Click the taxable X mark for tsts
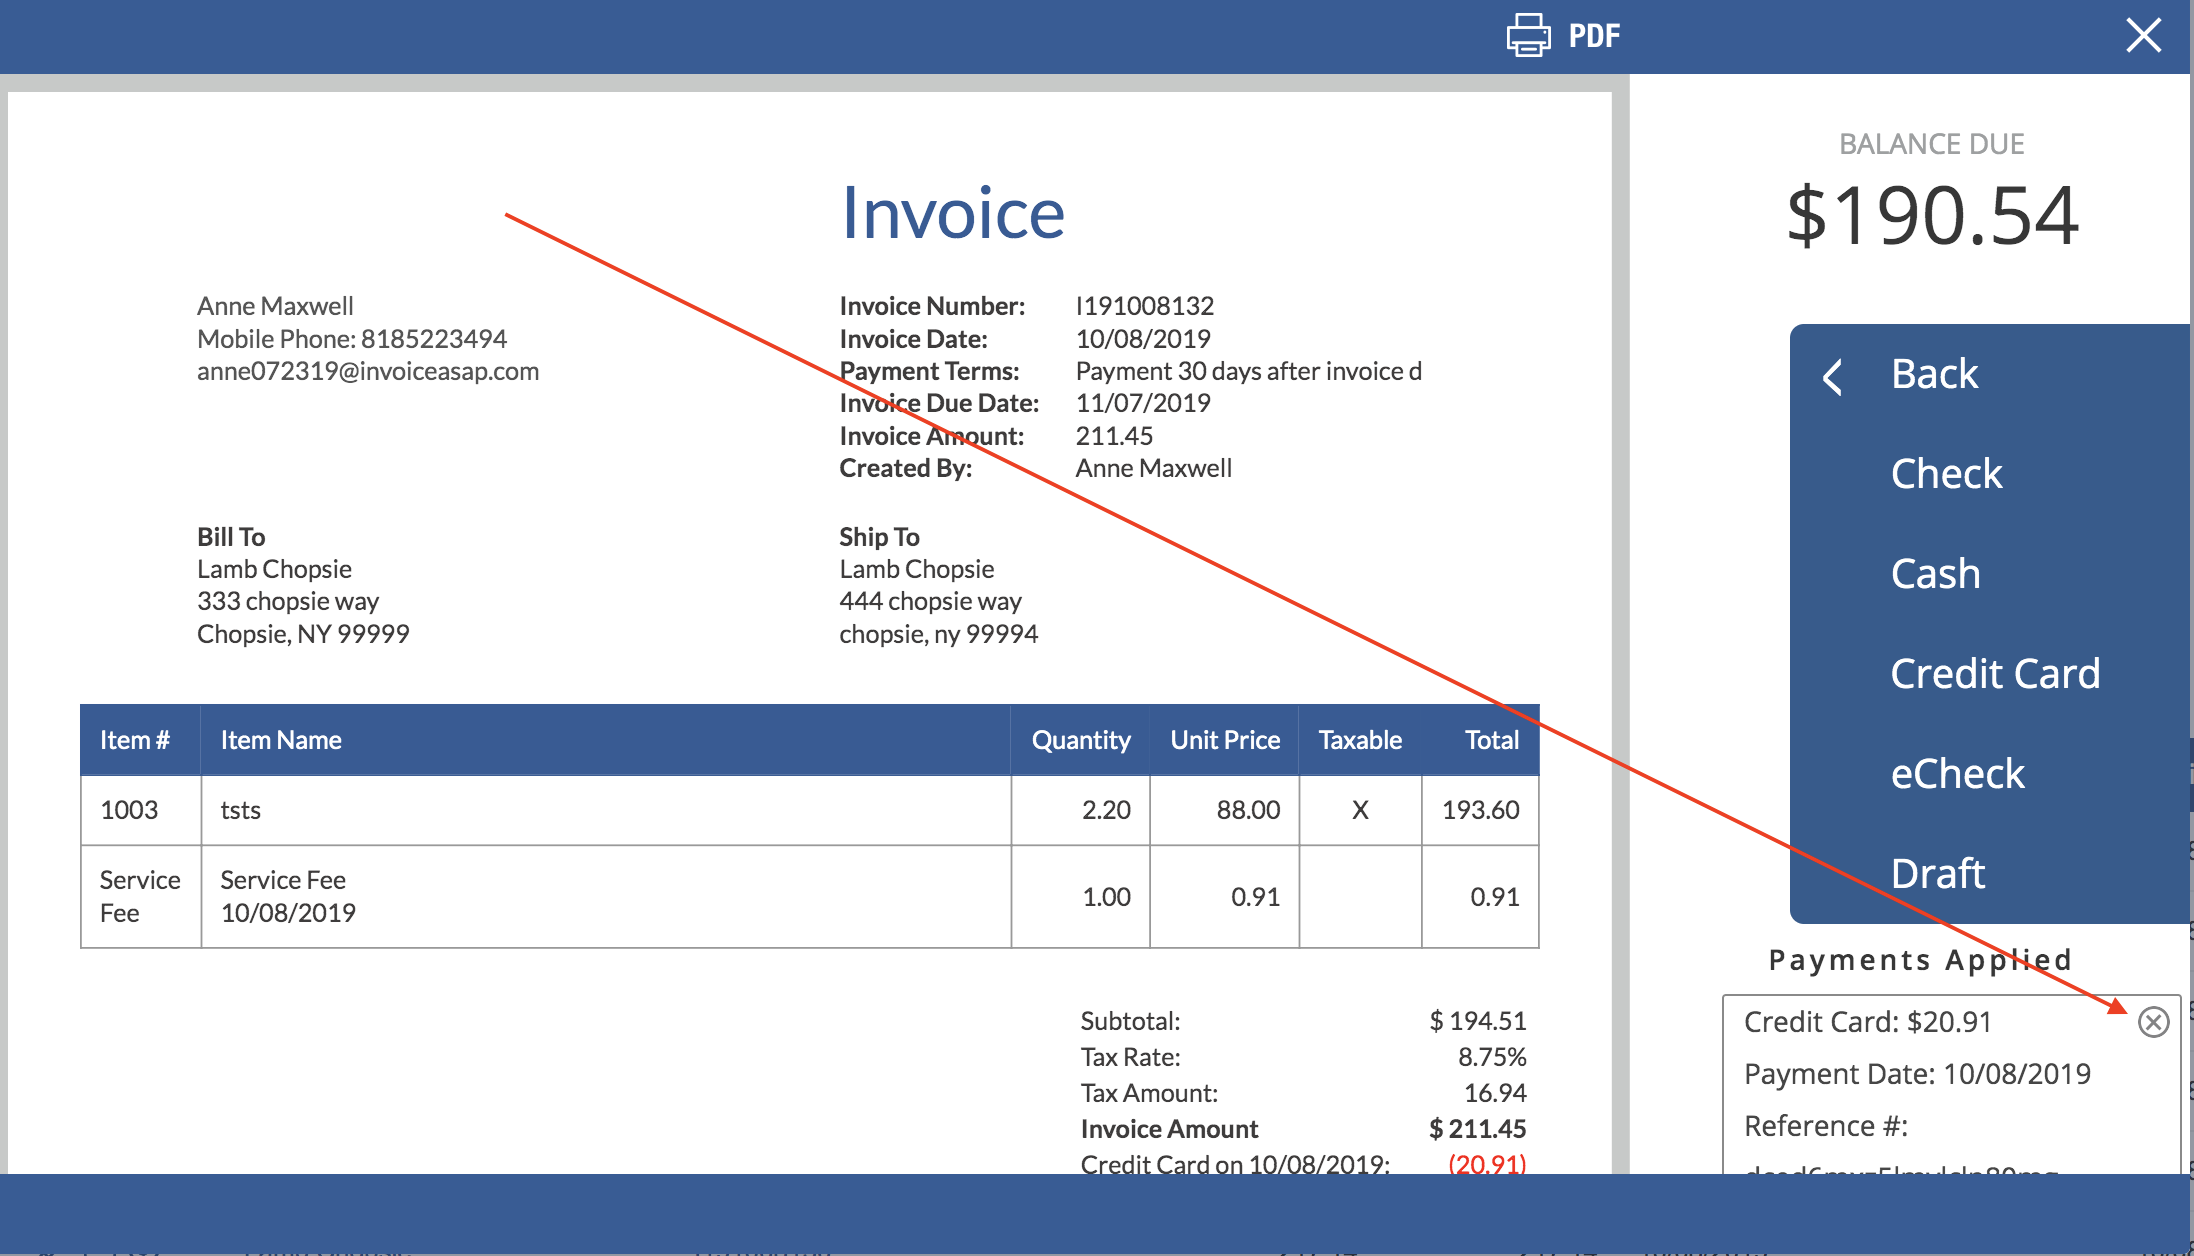This screenshot has height=1256, width=2194. pos(1360,810)
